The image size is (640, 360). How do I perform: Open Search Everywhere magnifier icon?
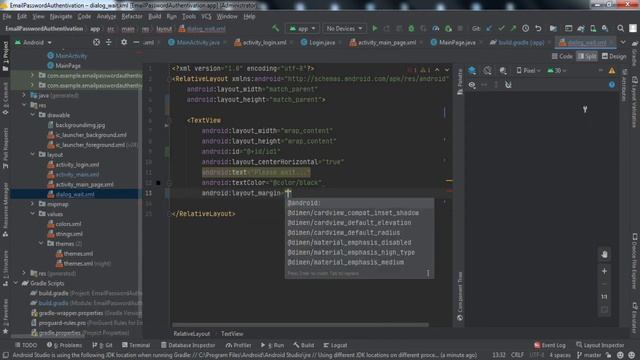[x=620, y=29]
